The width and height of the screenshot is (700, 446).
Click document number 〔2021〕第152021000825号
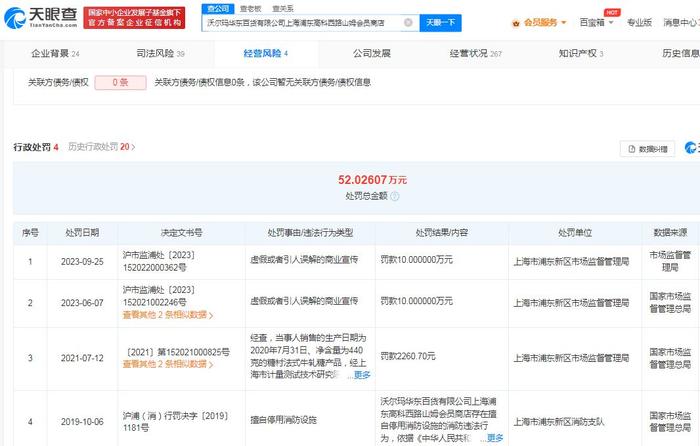pyautogui.click(x=177, y=352)
